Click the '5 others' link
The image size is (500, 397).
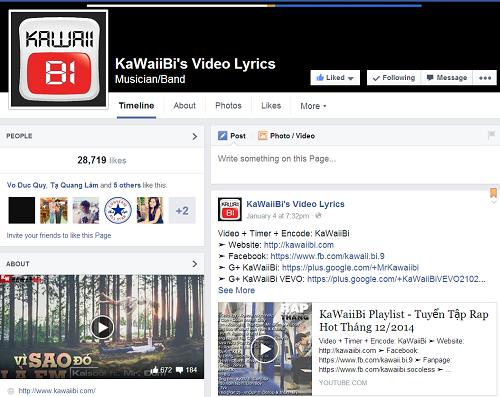tap(127, 185)
